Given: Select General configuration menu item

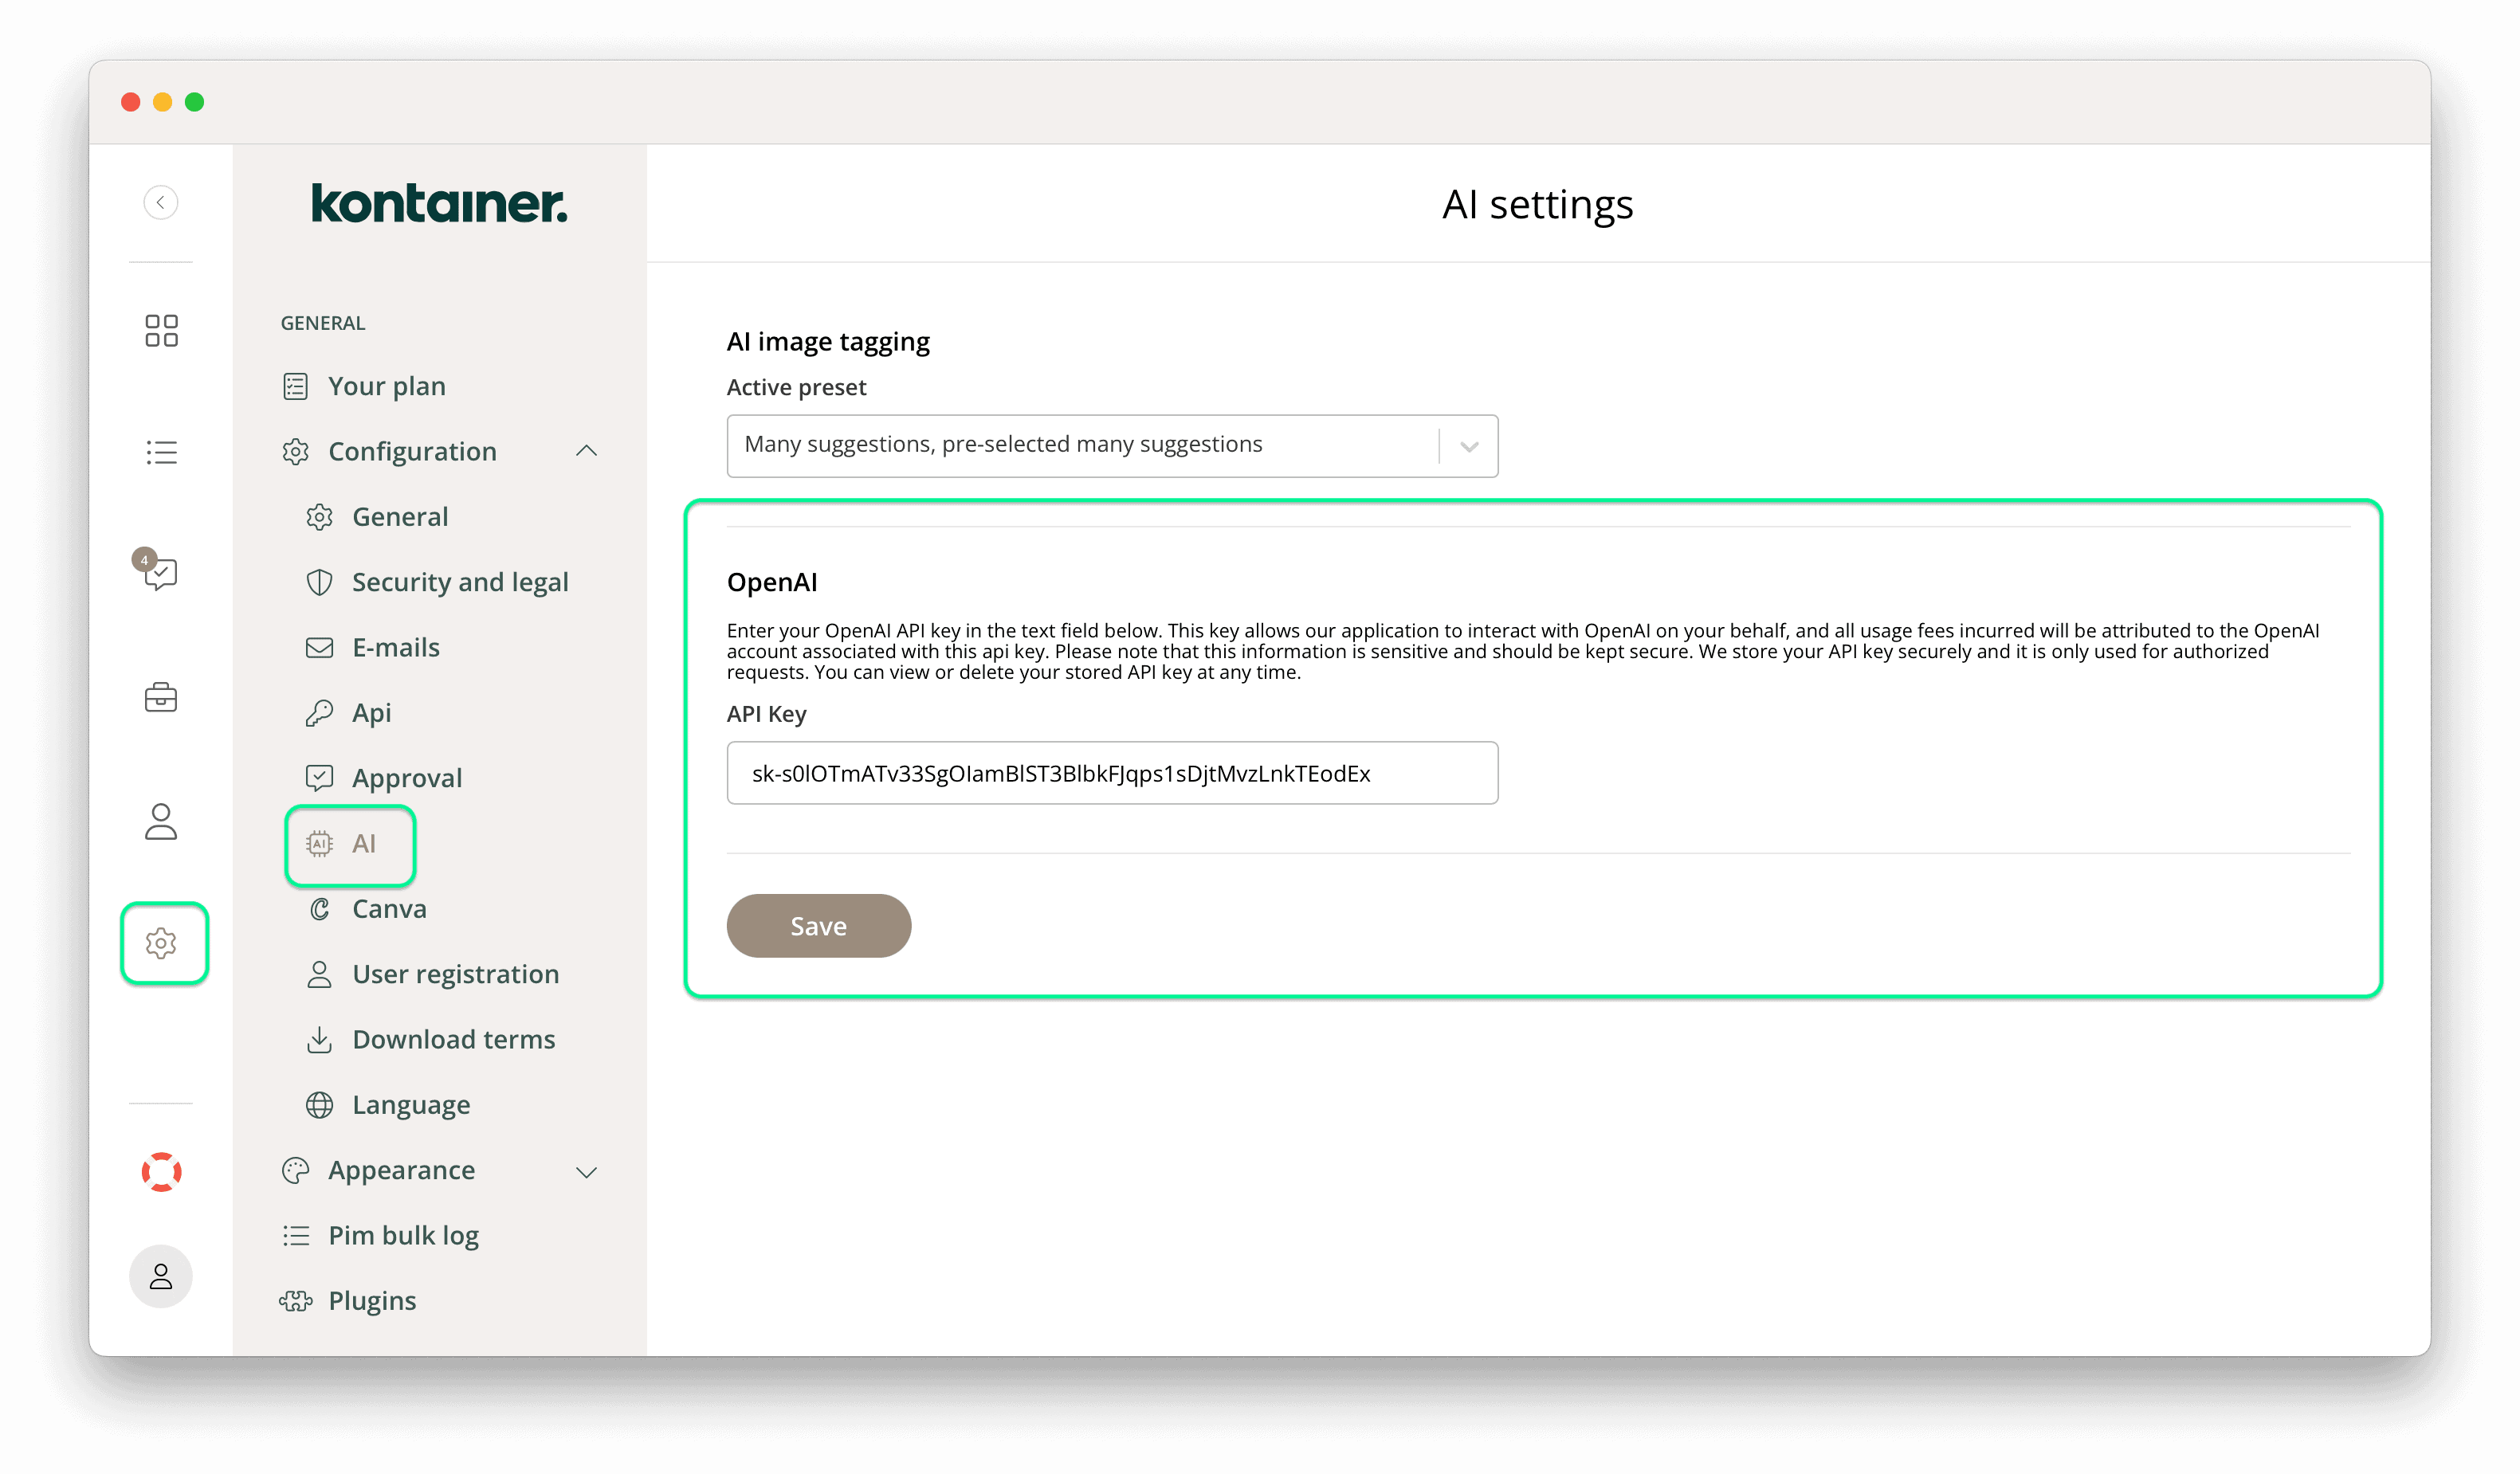Looking at the screenshot, I should pyautogui.click(x=400, y=516).
